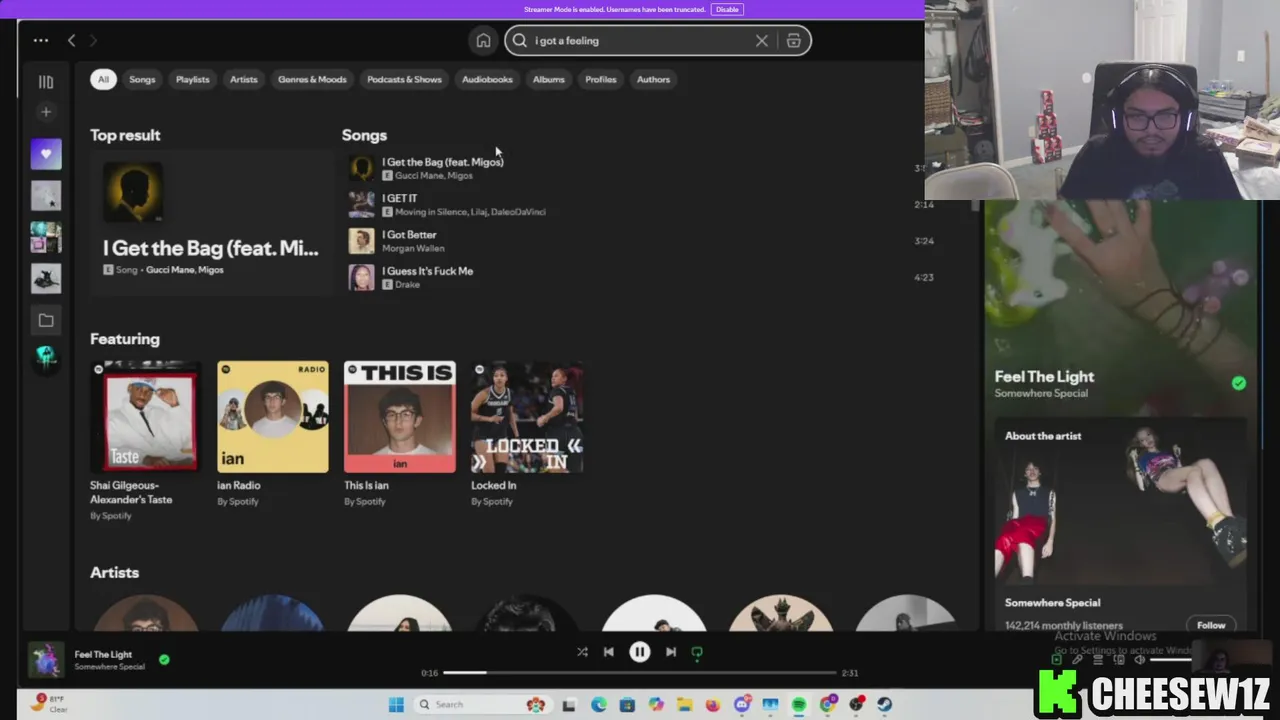Open Somewhere Special under About the artist
Screen dimensions: 1280x720
point(1052,603)
